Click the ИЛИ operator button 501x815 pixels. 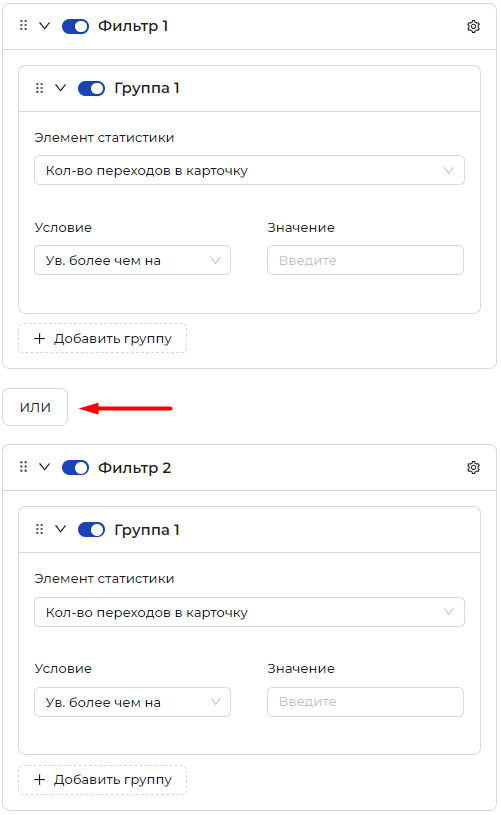coord(35,407)
